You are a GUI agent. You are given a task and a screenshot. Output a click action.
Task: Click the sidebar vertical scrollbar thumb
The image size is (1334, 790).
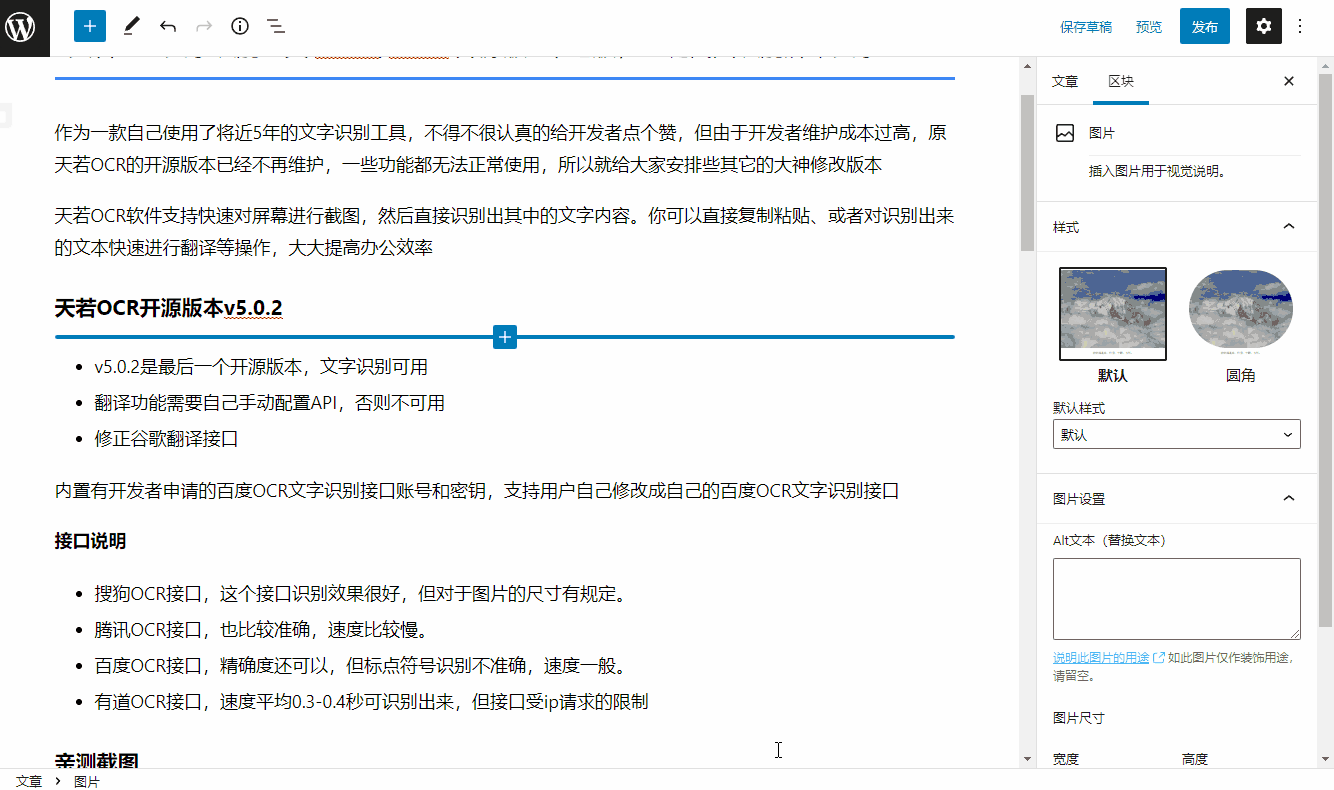coord(1325,350)
